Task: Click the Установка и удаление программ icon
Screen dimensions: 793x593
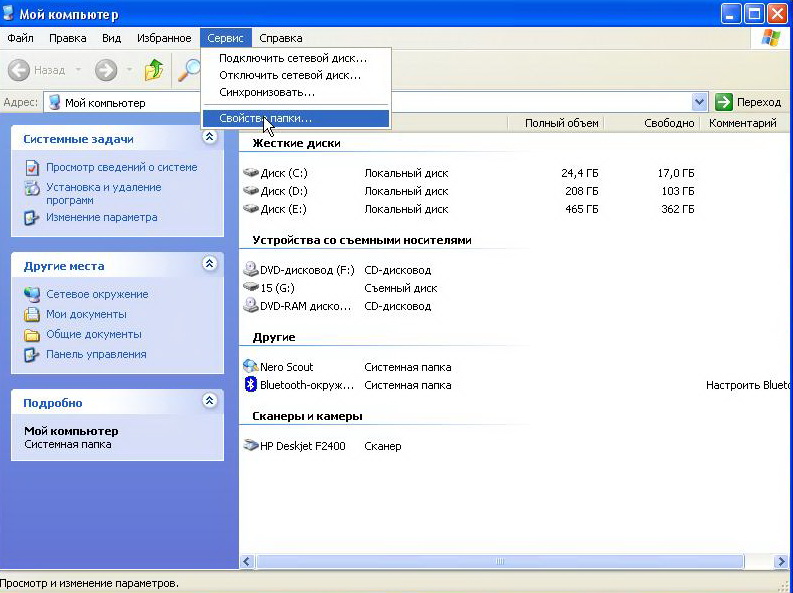Action: (x=32, y=188)
